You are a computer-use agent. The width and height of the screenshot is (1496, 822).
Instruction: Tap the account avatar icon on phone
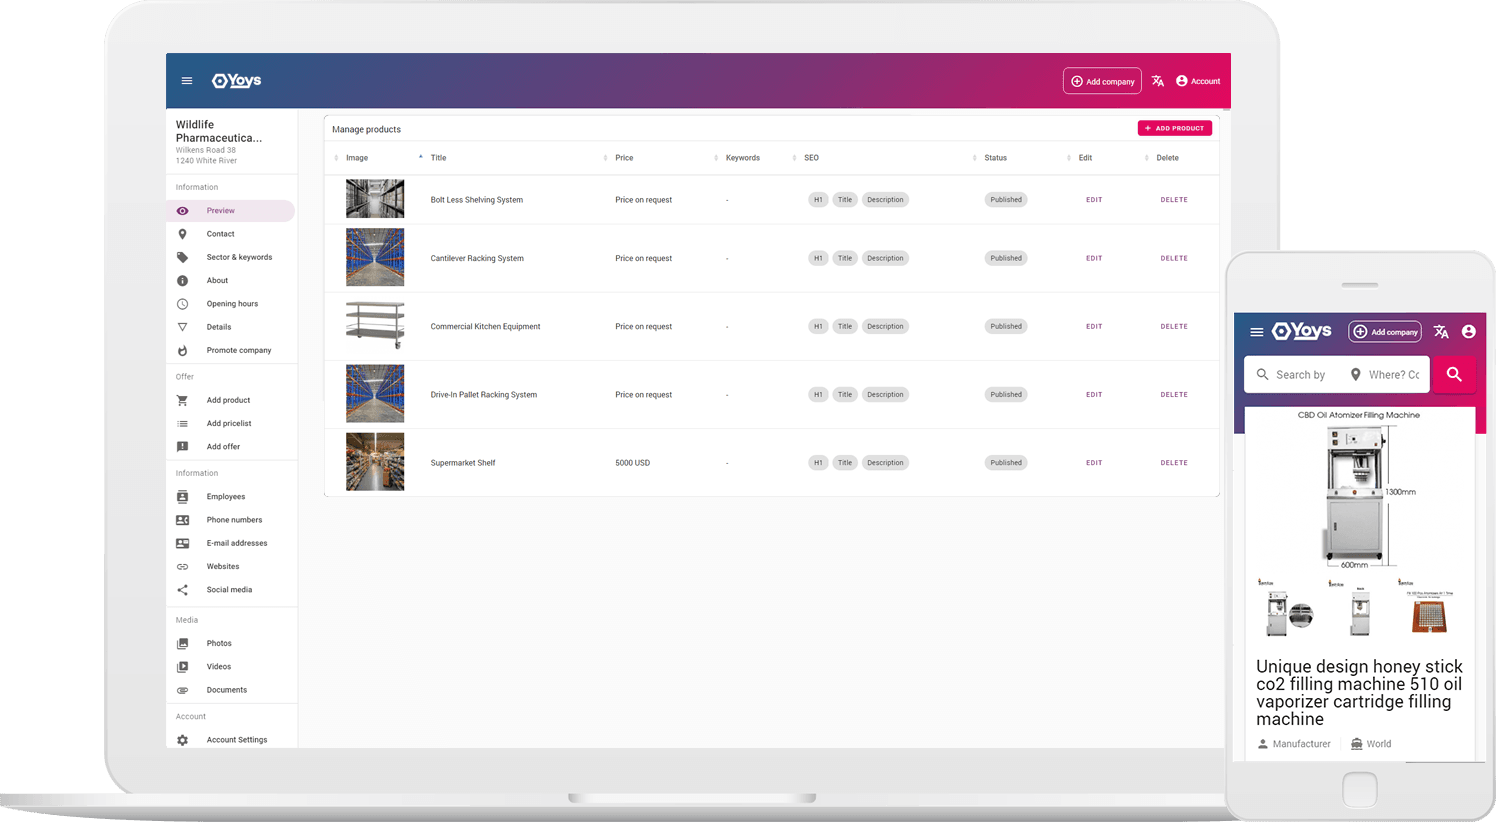(x=1468, y=332)
